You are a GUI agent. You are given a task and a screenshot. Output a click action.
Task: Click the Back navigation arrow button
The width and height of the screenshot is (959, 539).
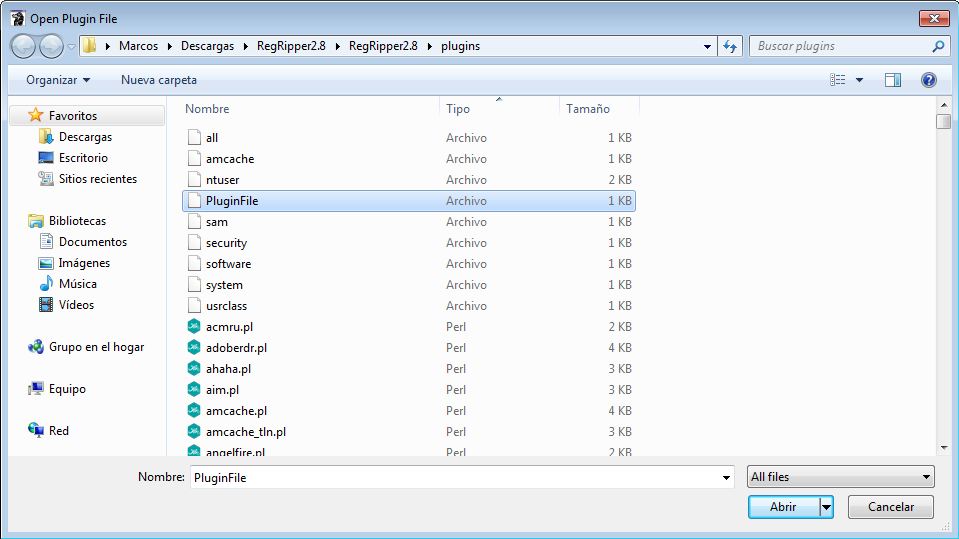click(x=24, y=46)
